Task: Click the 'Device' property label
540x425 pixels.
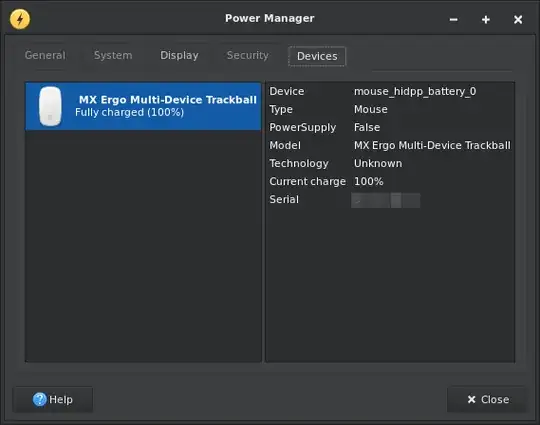Action: [287, 91]
